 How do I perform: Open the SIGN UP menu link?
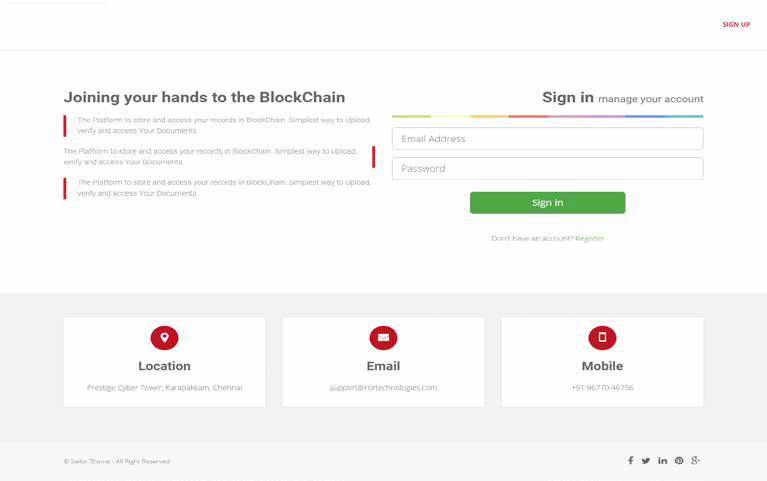pos(736,24)
